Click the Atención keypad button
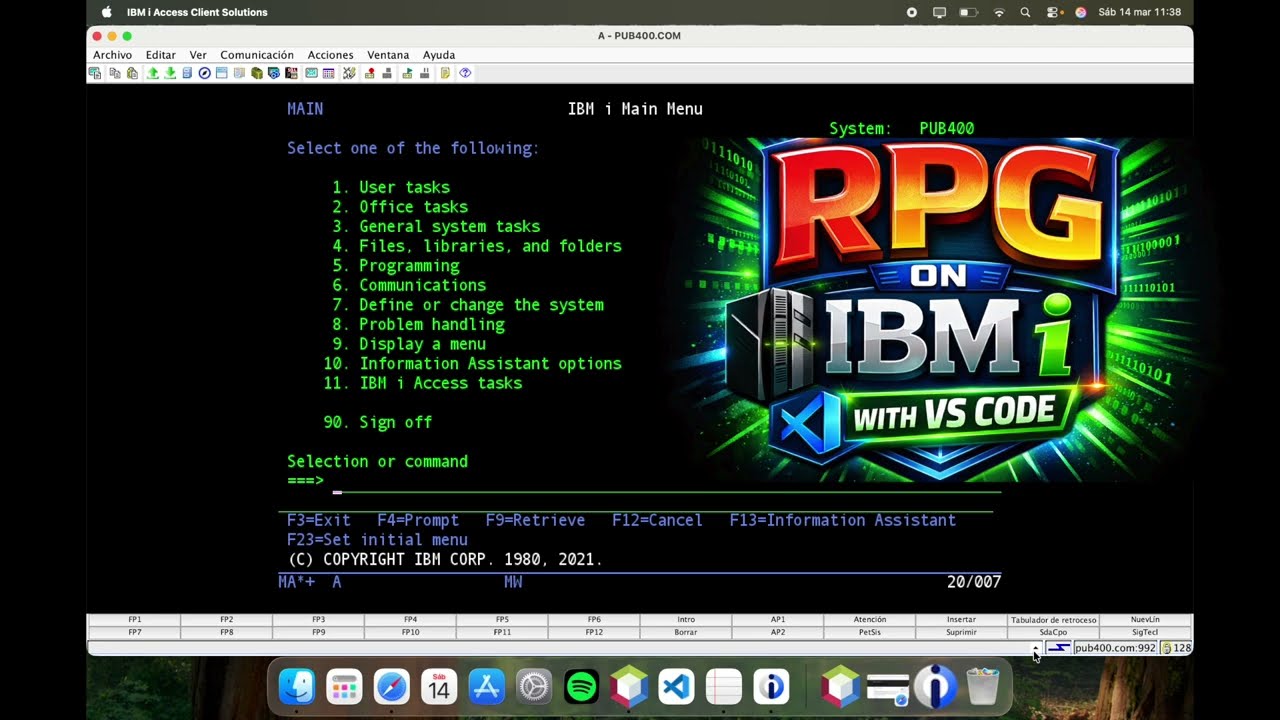 [x=870, y=620]
